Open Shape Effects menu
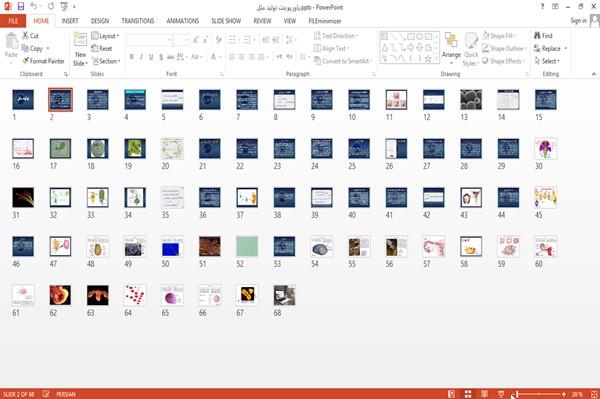600x399 pixels. click(503, 61)
